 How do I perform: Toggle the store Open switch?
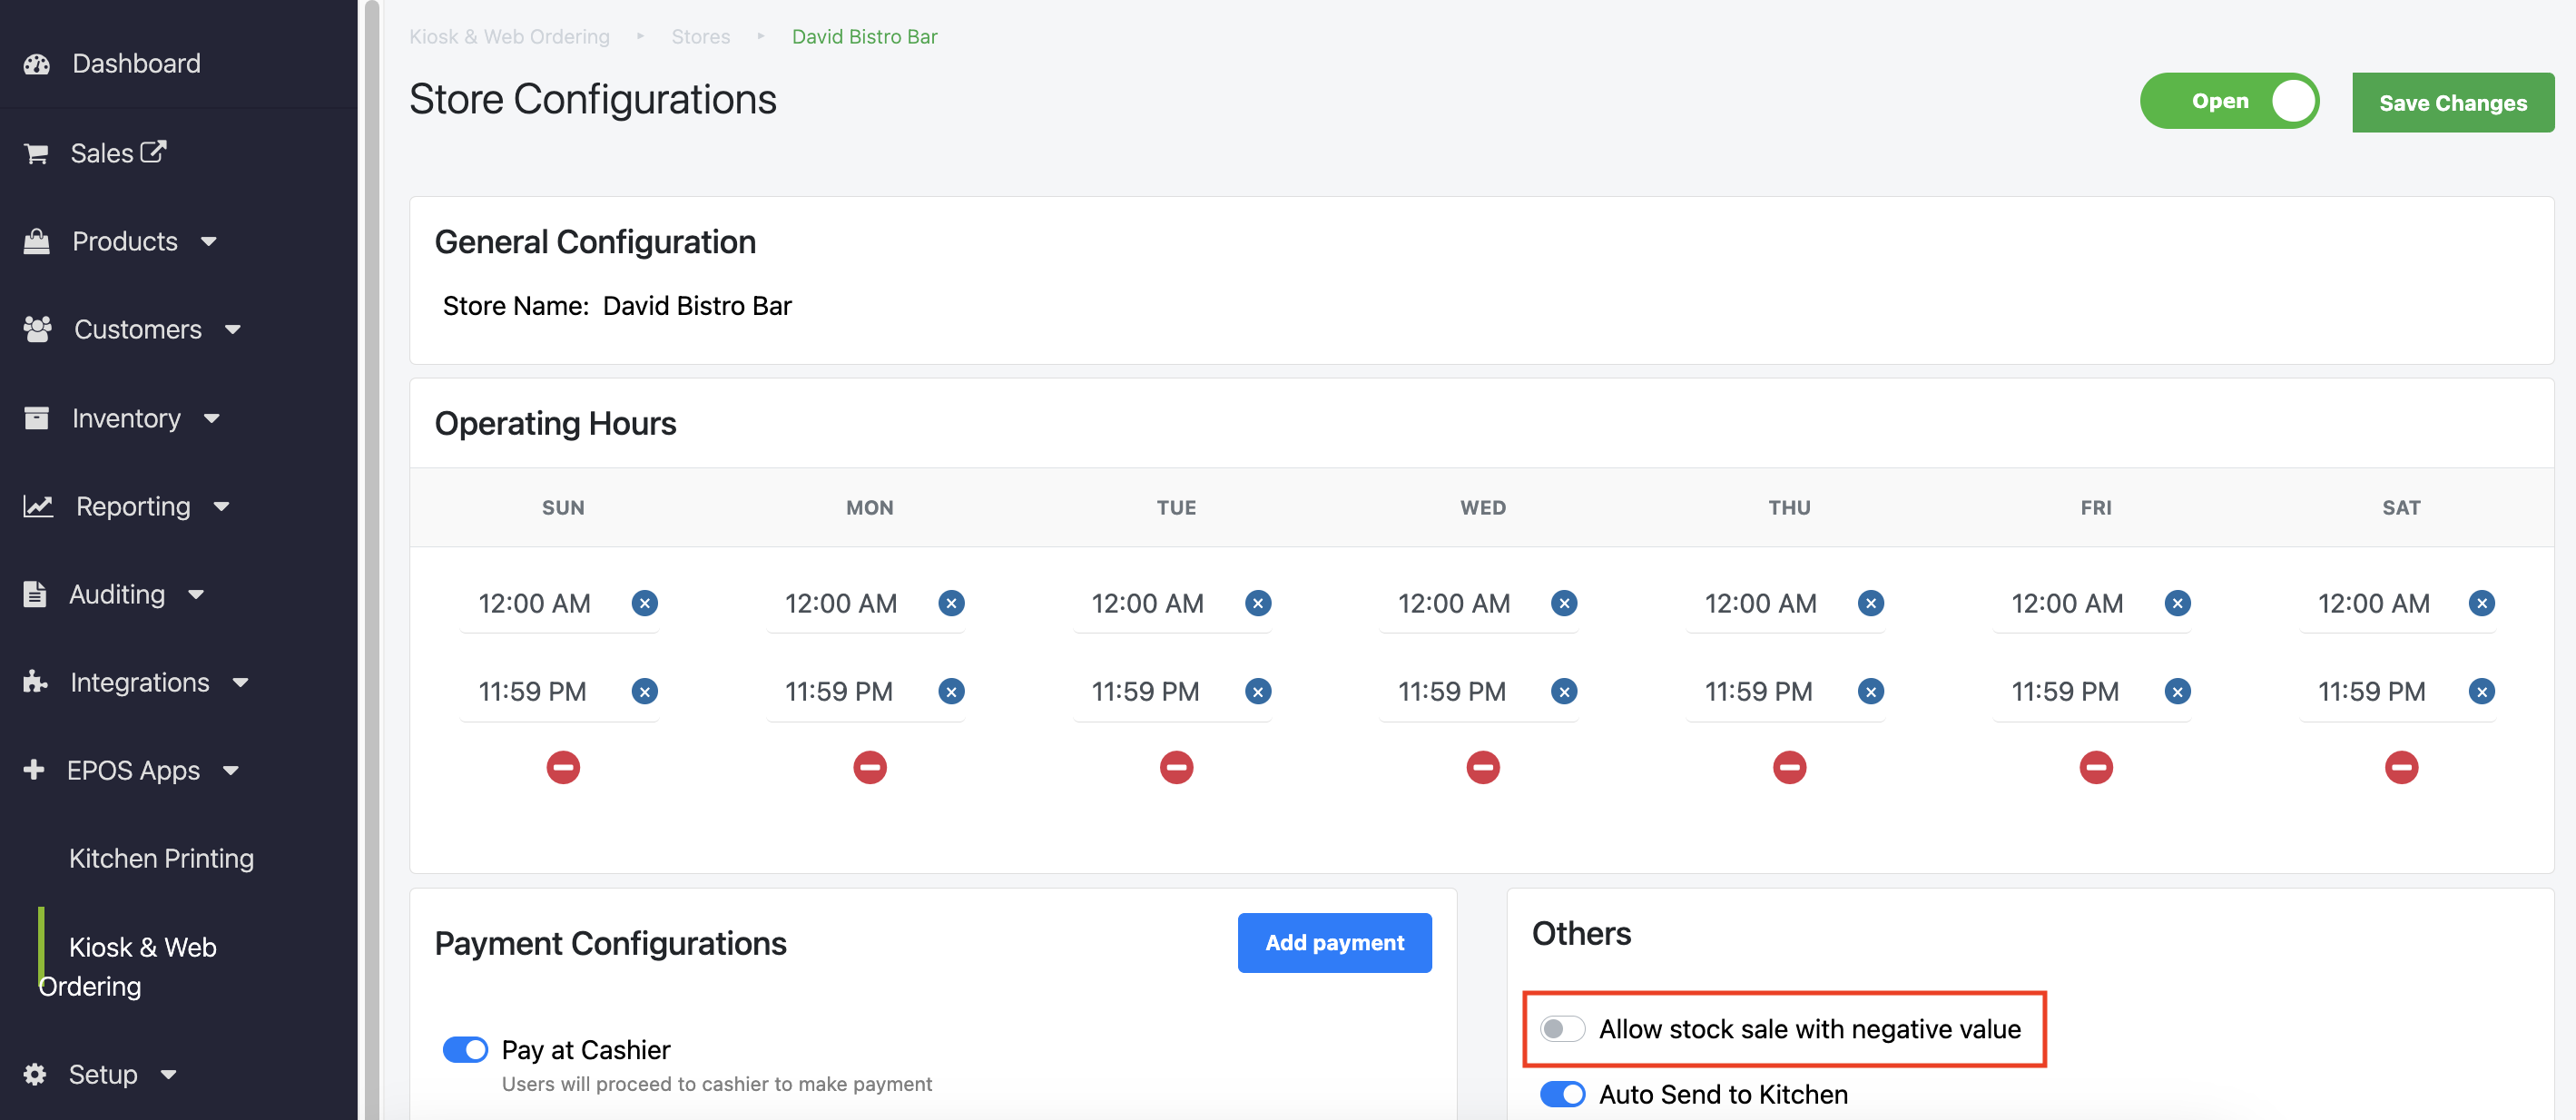(x=2228, y=101)
